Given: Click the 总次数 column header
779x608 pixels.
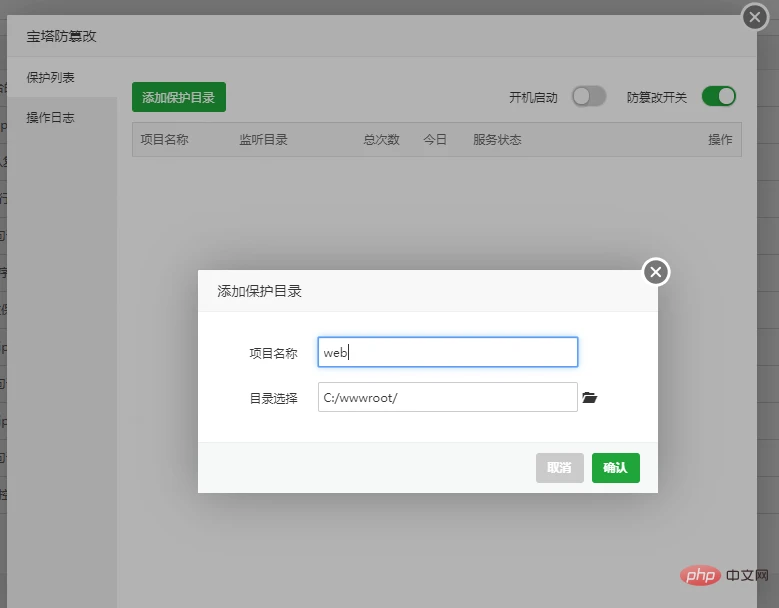Looking at the screenshot, I should tap(382, 140).
